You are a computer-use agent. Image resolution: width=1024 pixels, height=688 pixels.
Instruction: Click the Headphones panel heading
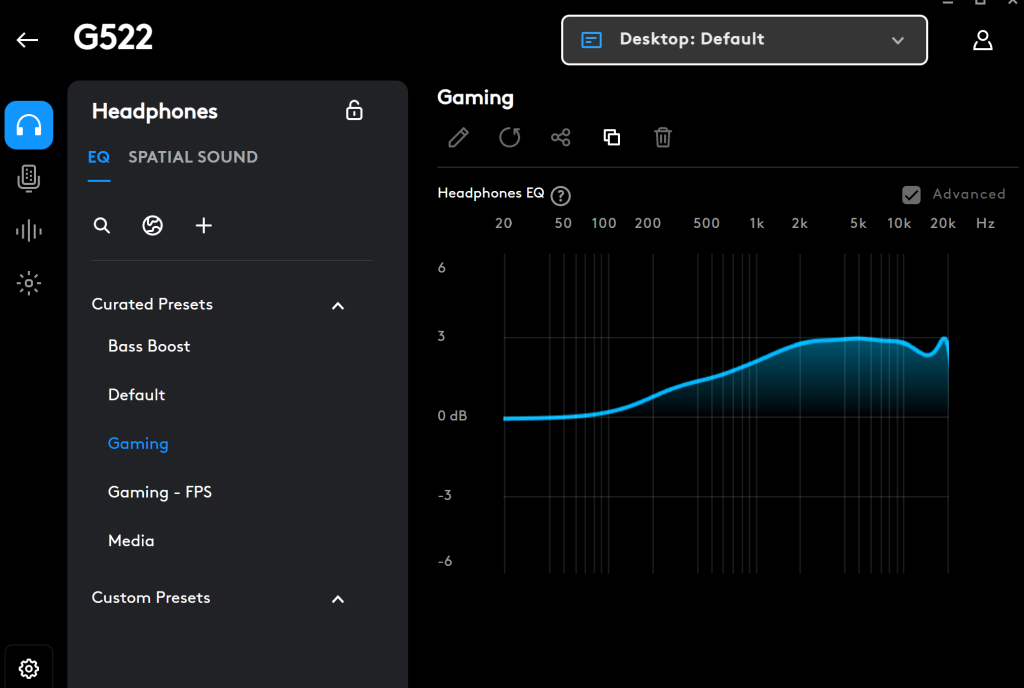[155, 112]
